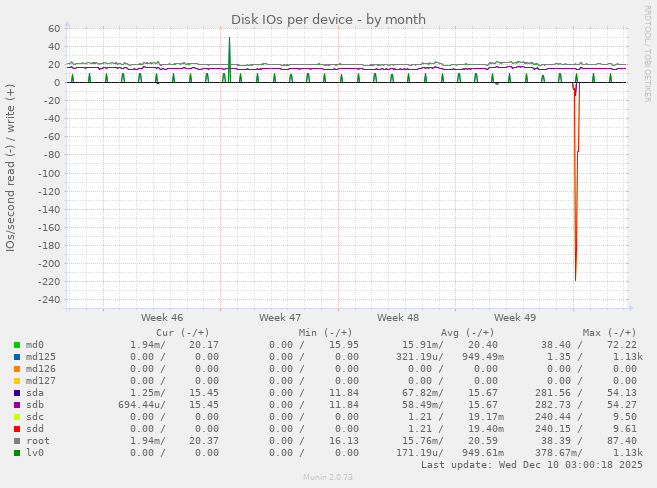The height and width of the screenshot is (488, 657).
Task: Click the md126 orange legend swatch
Action: pyautogui.click(x=17, y=369)
